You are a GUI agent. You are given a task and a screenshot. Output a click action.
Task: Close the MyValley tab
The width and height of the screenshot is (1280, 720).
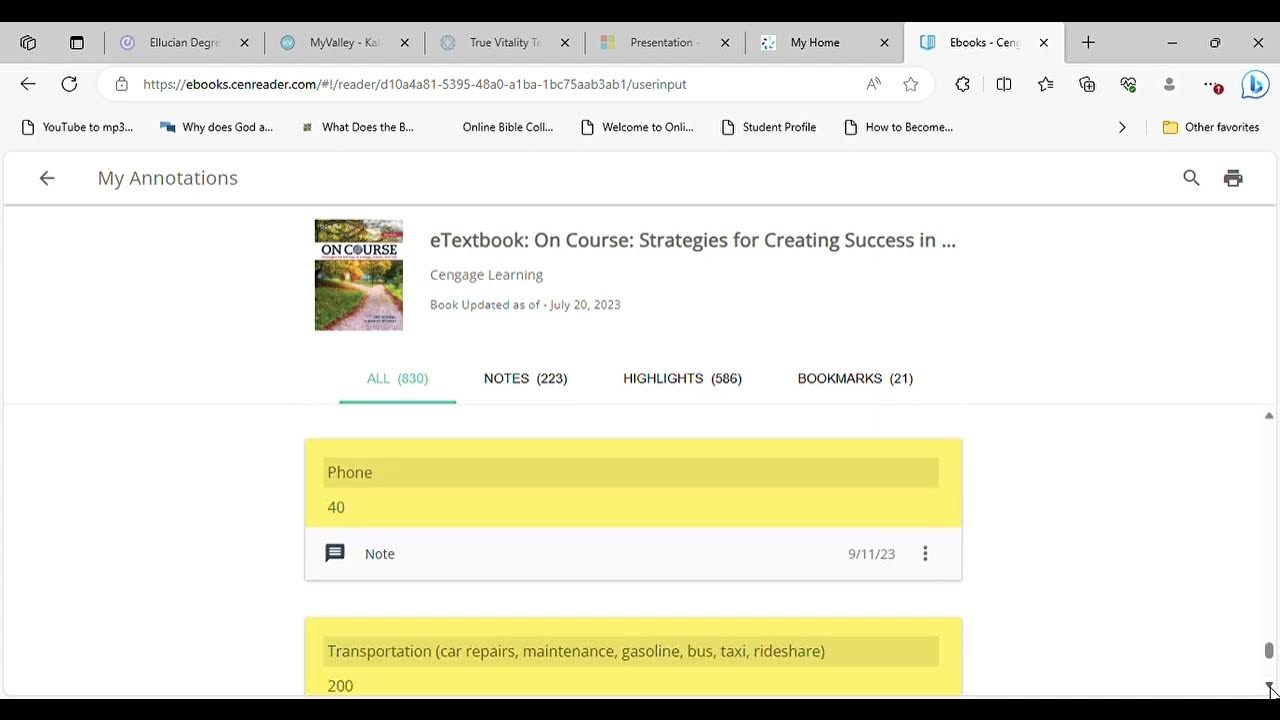pyautogui.click(x=404, y=43)
